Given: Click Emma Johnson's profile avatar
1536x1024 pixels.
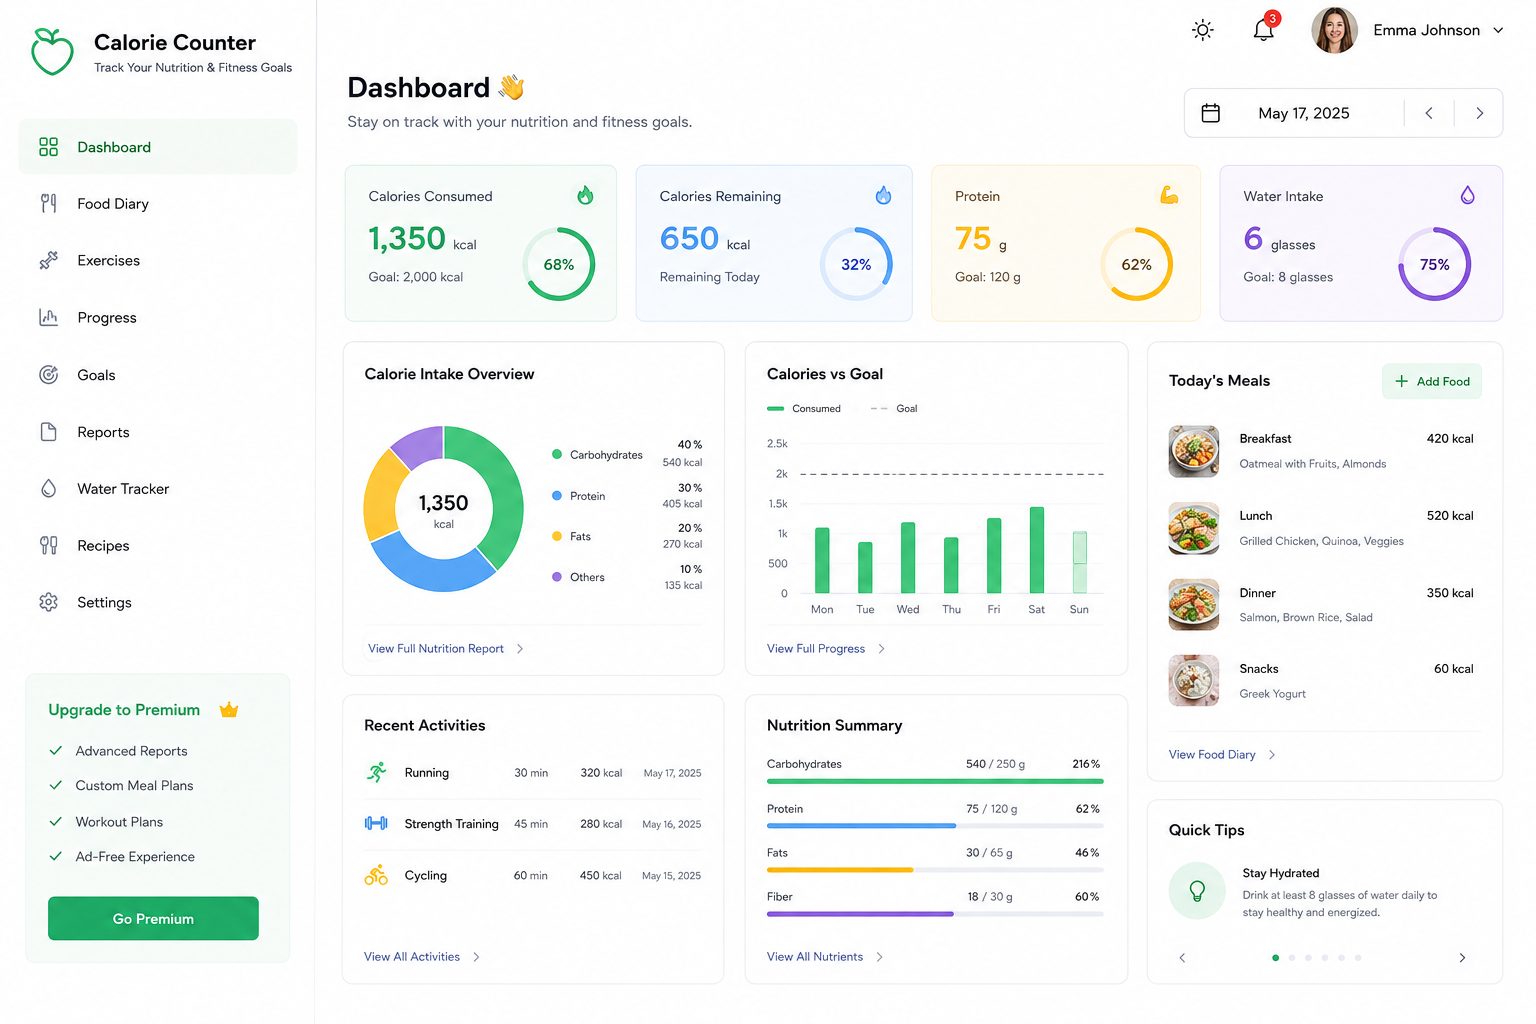Looking at the screenshot, I should pyautogui.click(x=1334, y=30).
